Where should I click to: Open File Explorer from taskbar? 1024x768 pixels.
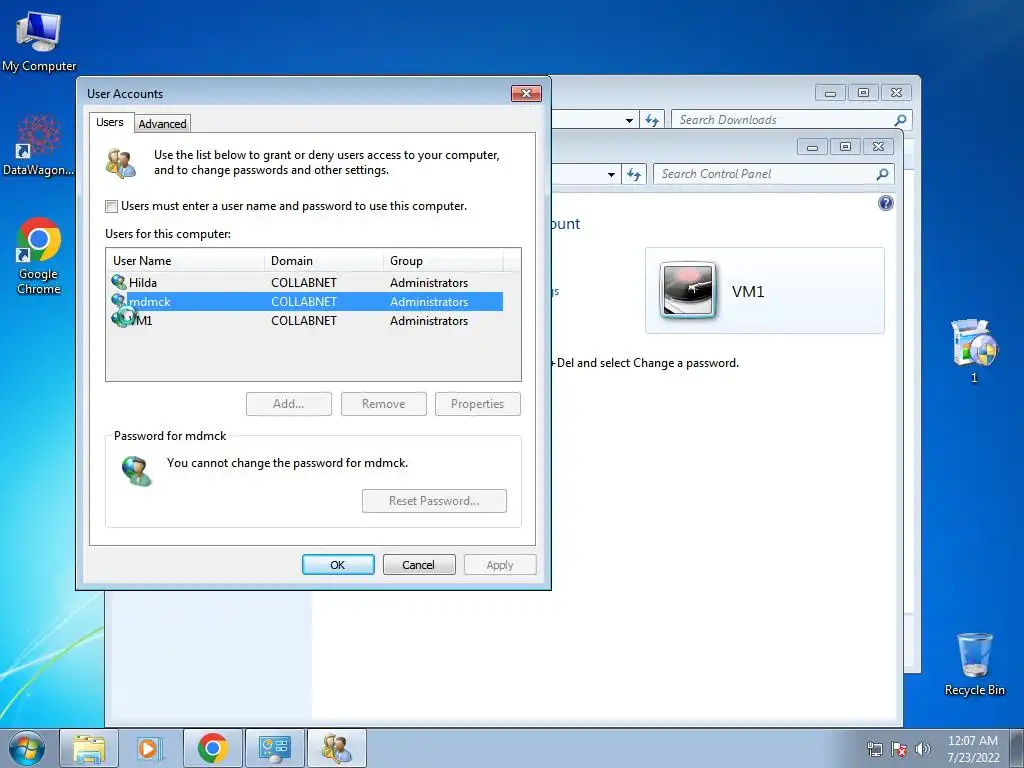(89, 748)
